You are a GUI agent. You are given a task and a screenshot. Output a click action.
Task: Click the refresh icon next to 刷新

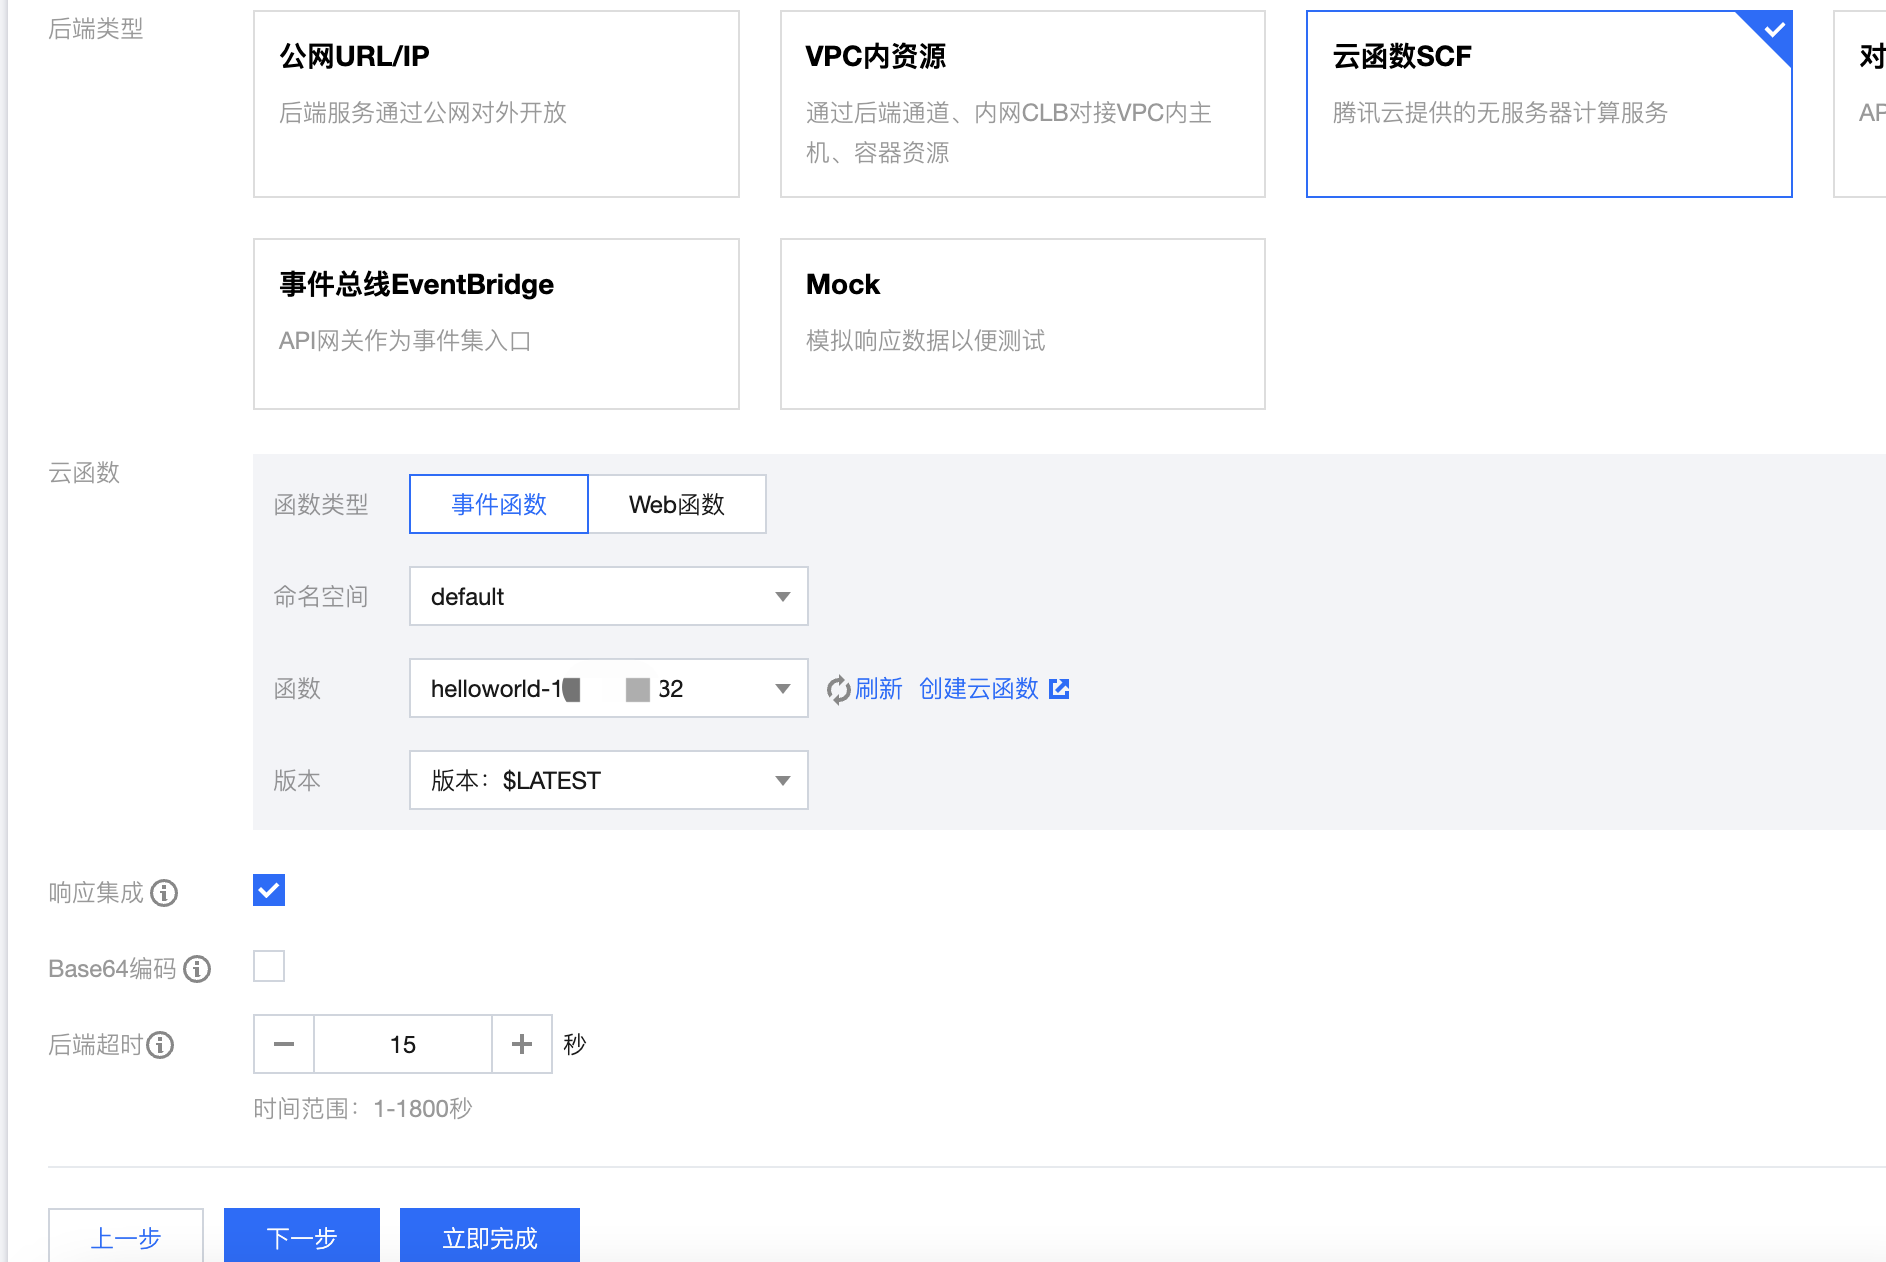tap(838, 689)
